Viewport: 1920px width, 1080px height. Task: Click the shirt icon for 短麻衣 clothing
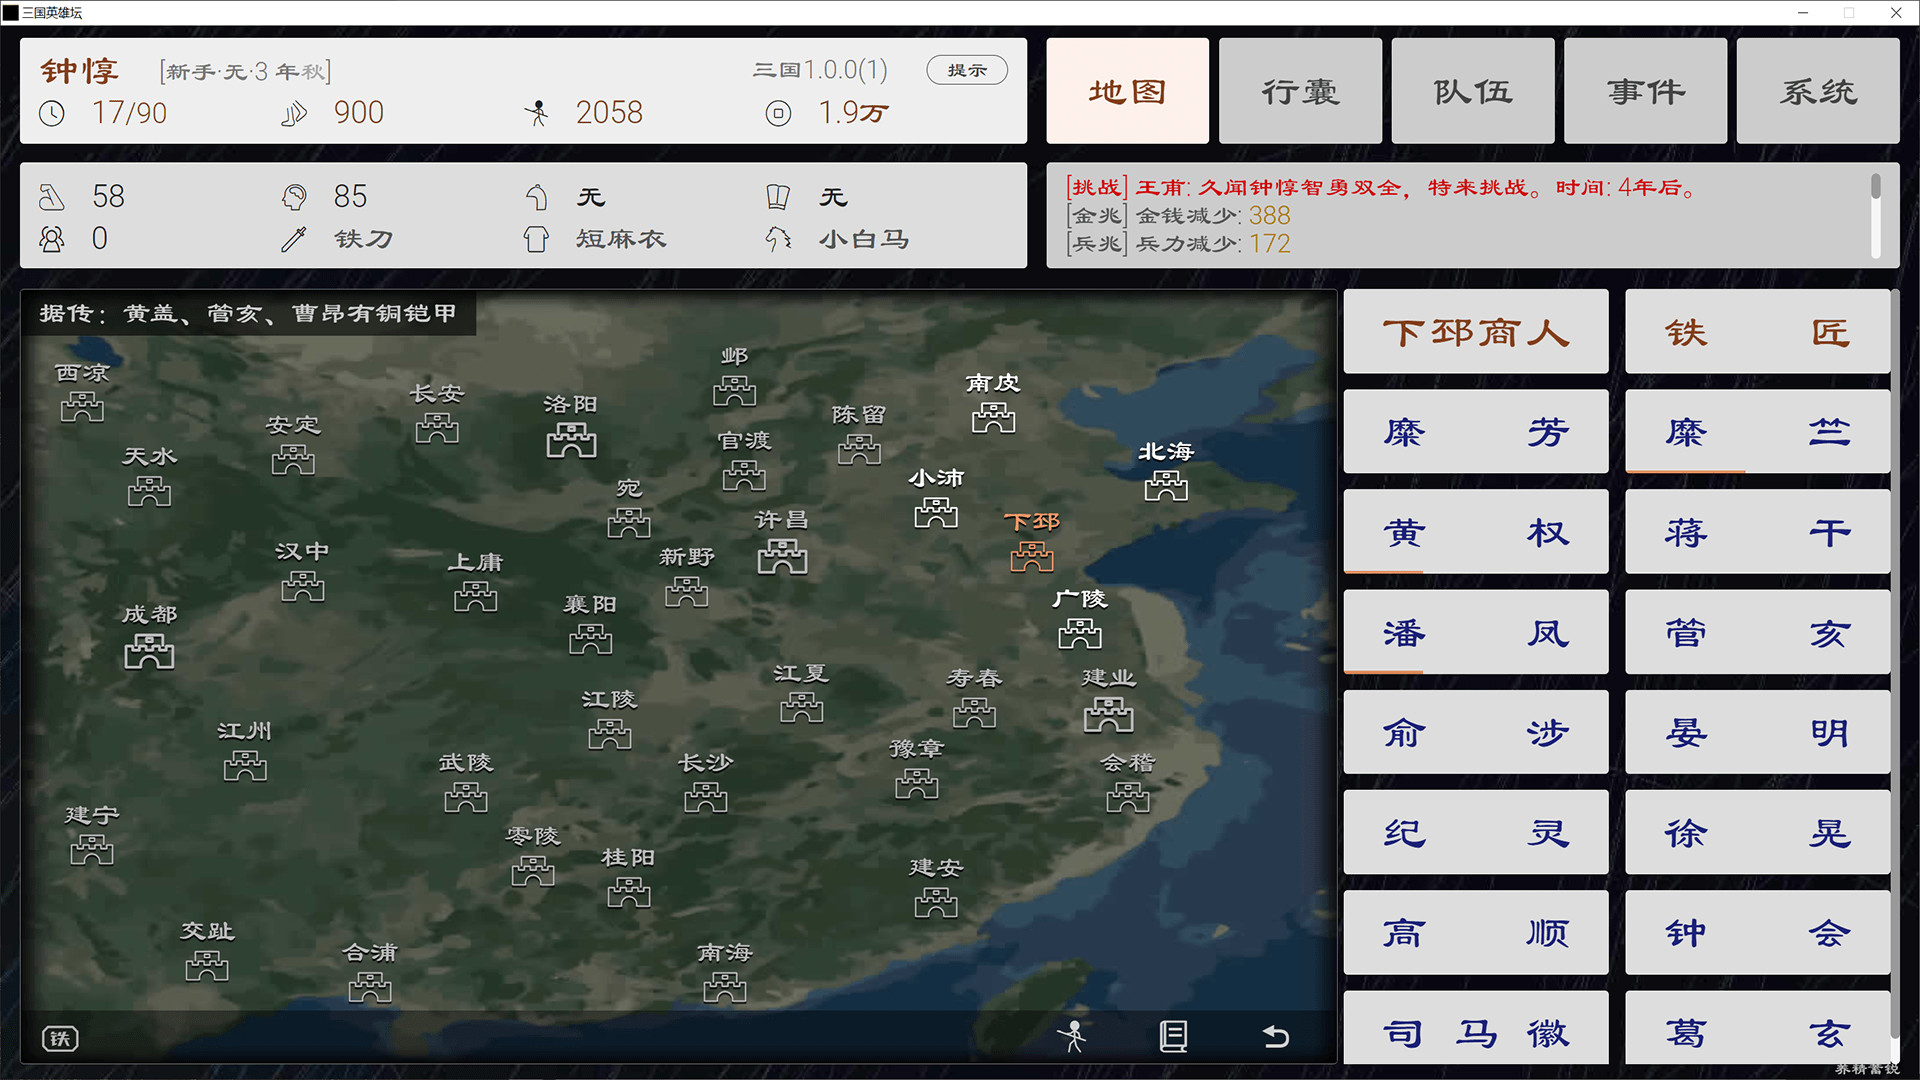click(x=536, y=239)
